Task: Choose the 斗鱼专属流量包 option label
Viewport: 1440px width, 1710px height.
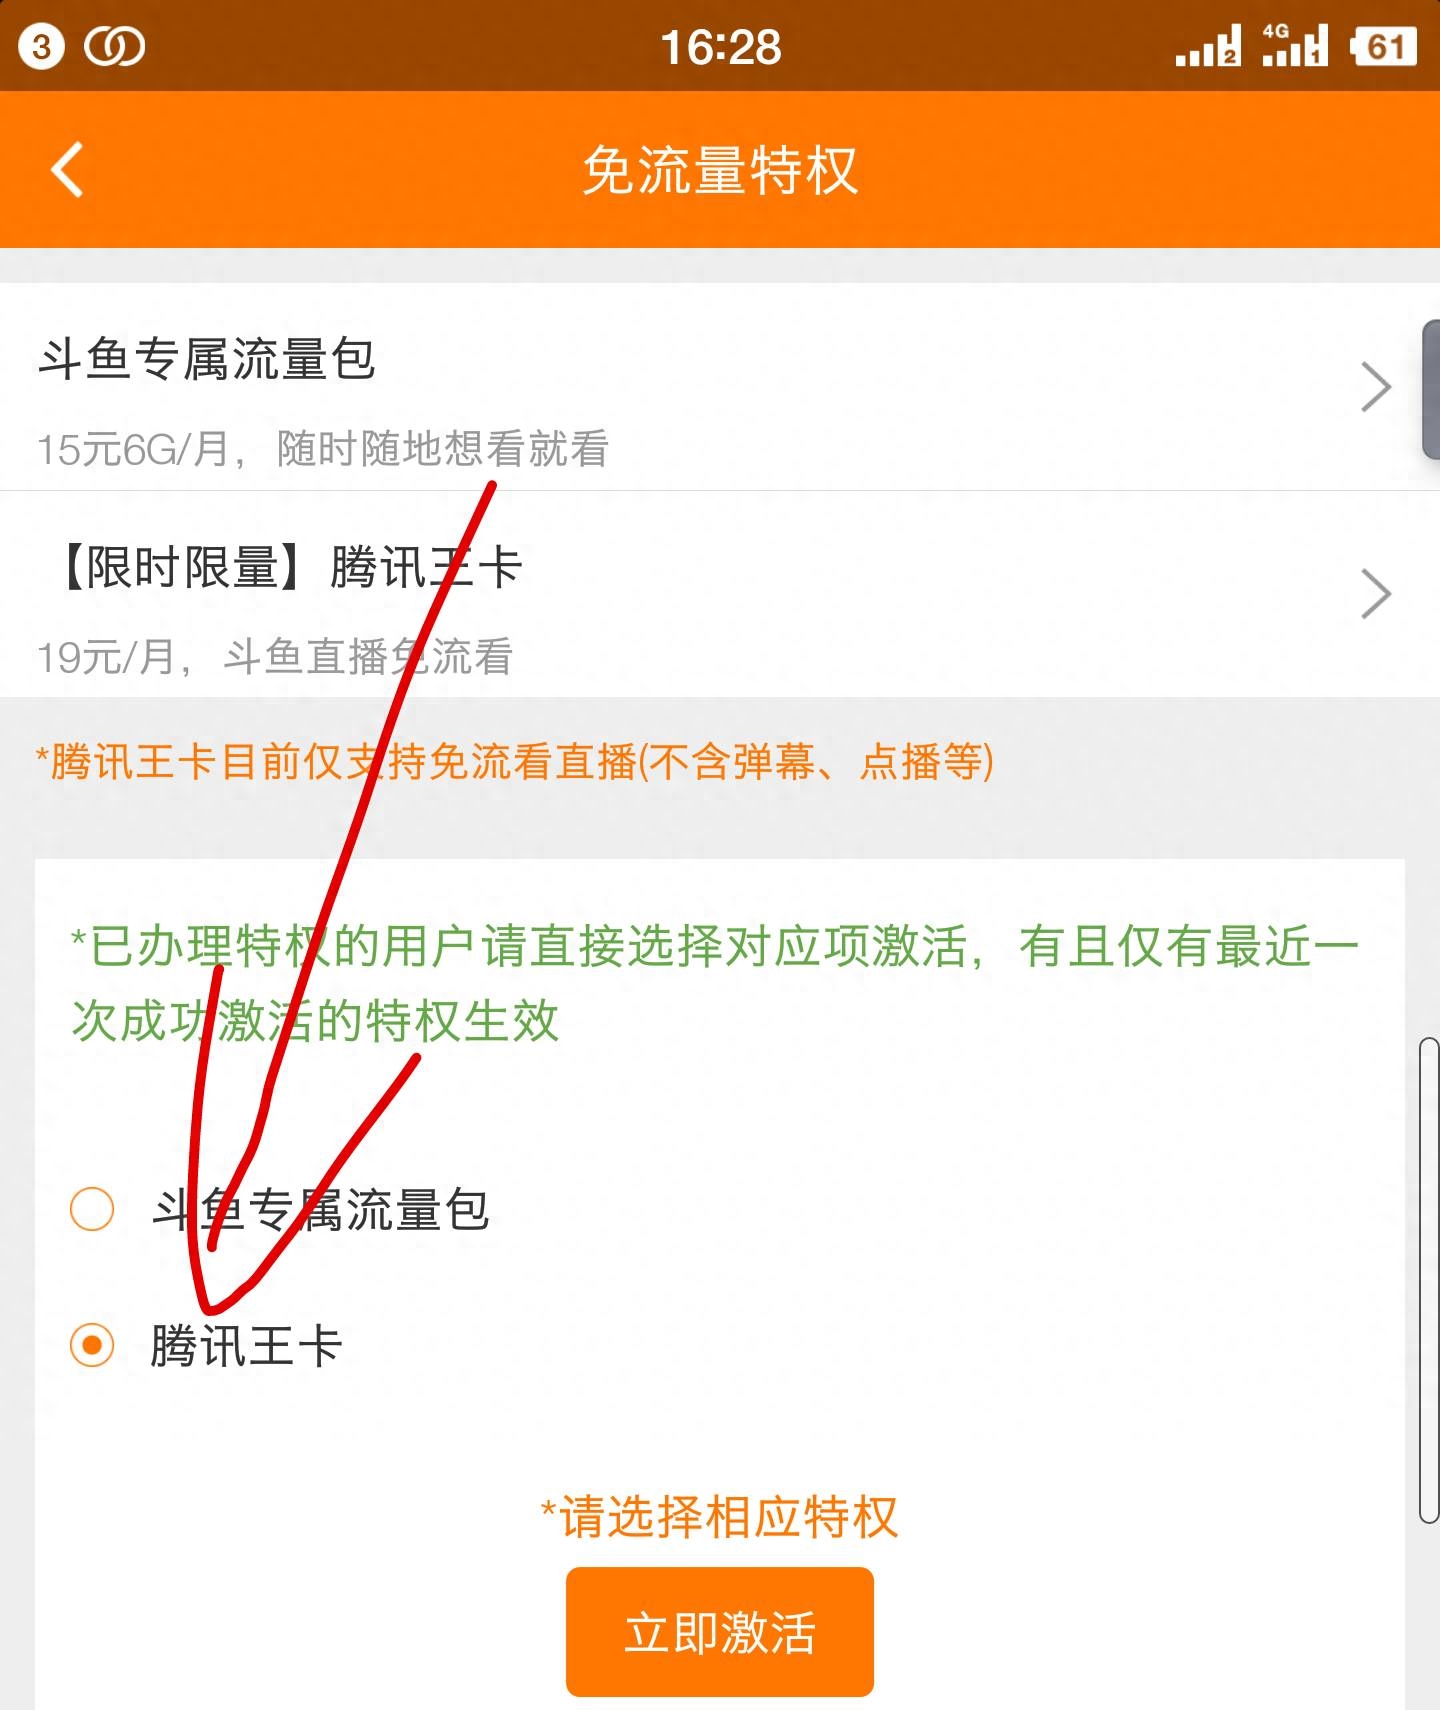Action: (320, 1210)
